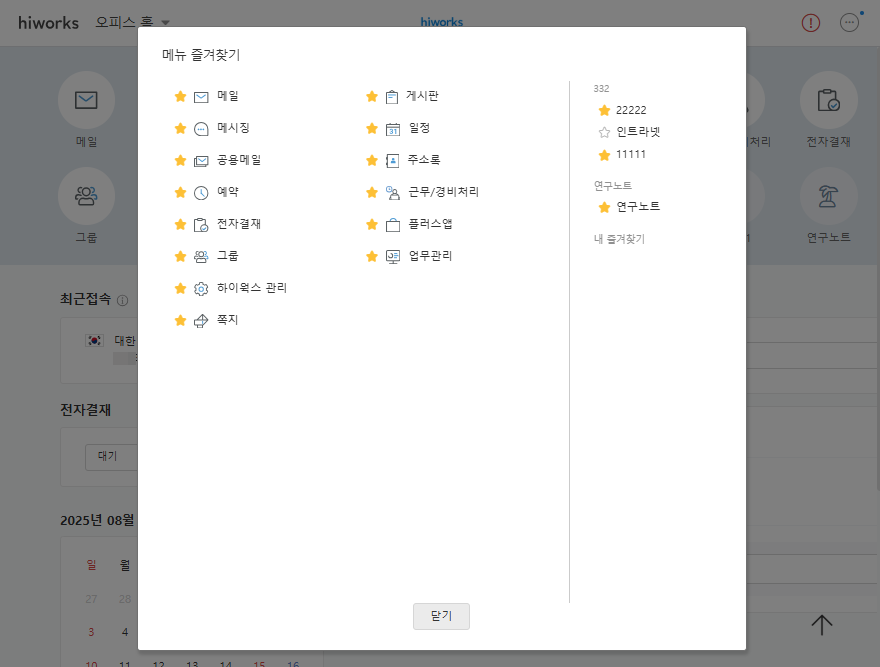Expand the 오피스 홈 dropdown arrow
880x667 pixels.
(166, 23)
